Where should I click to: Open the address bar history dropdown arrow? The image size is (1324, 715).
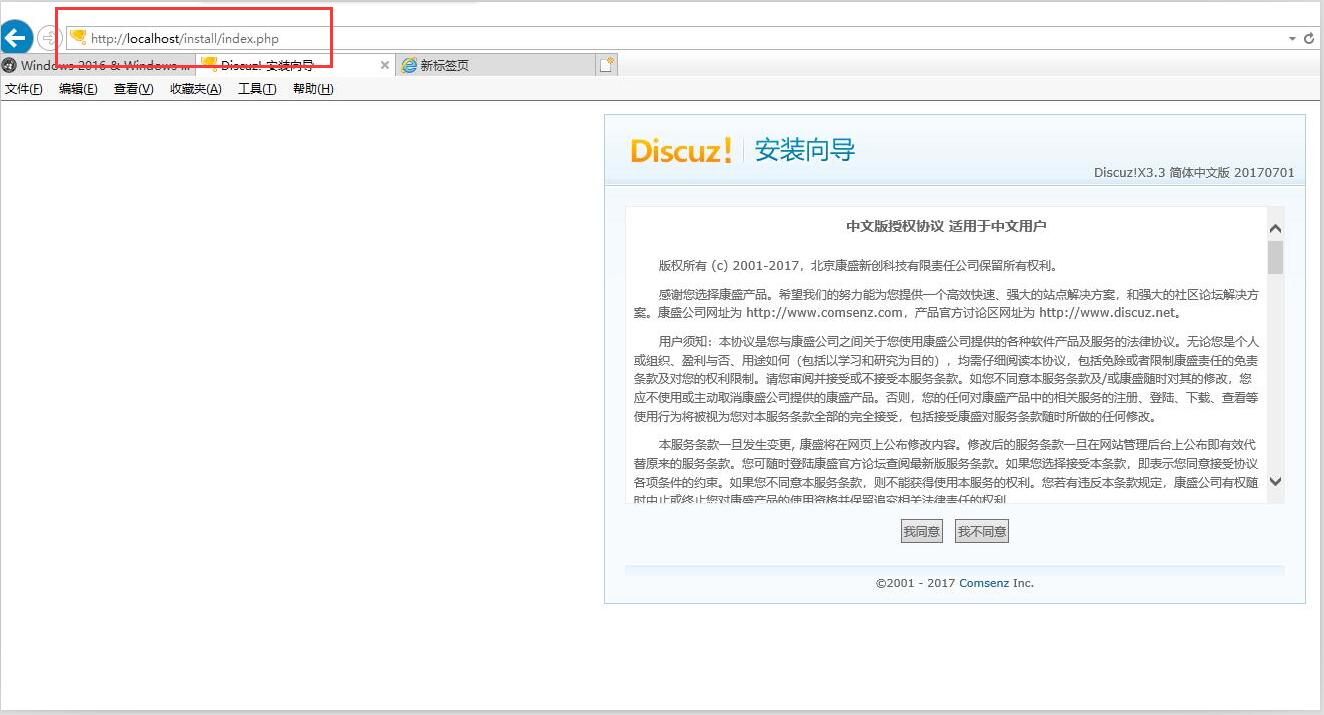tap(1292, 38)
